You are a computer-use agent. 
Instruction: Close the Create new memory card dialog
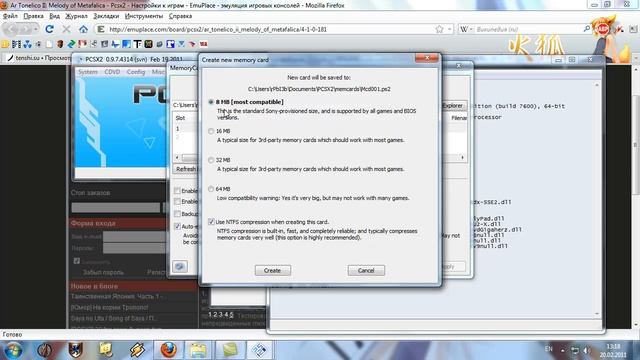tap(427, 58)
